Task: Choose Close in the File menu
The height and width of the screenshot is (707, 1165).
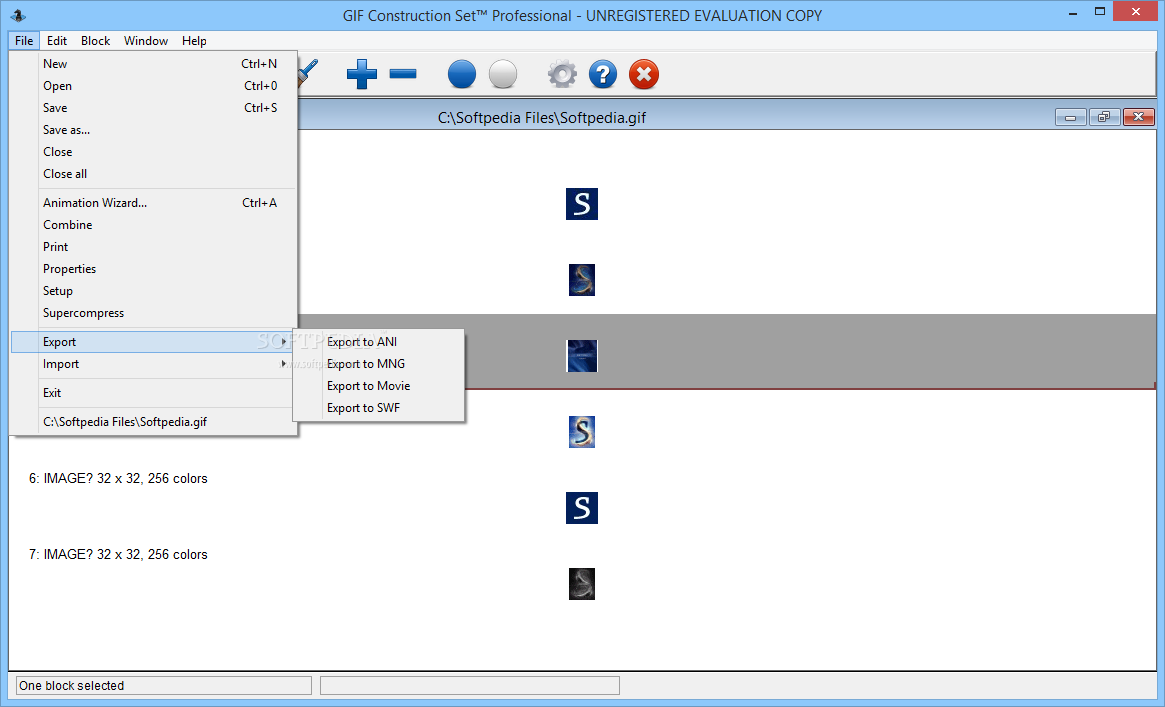Action: (154, 152)
